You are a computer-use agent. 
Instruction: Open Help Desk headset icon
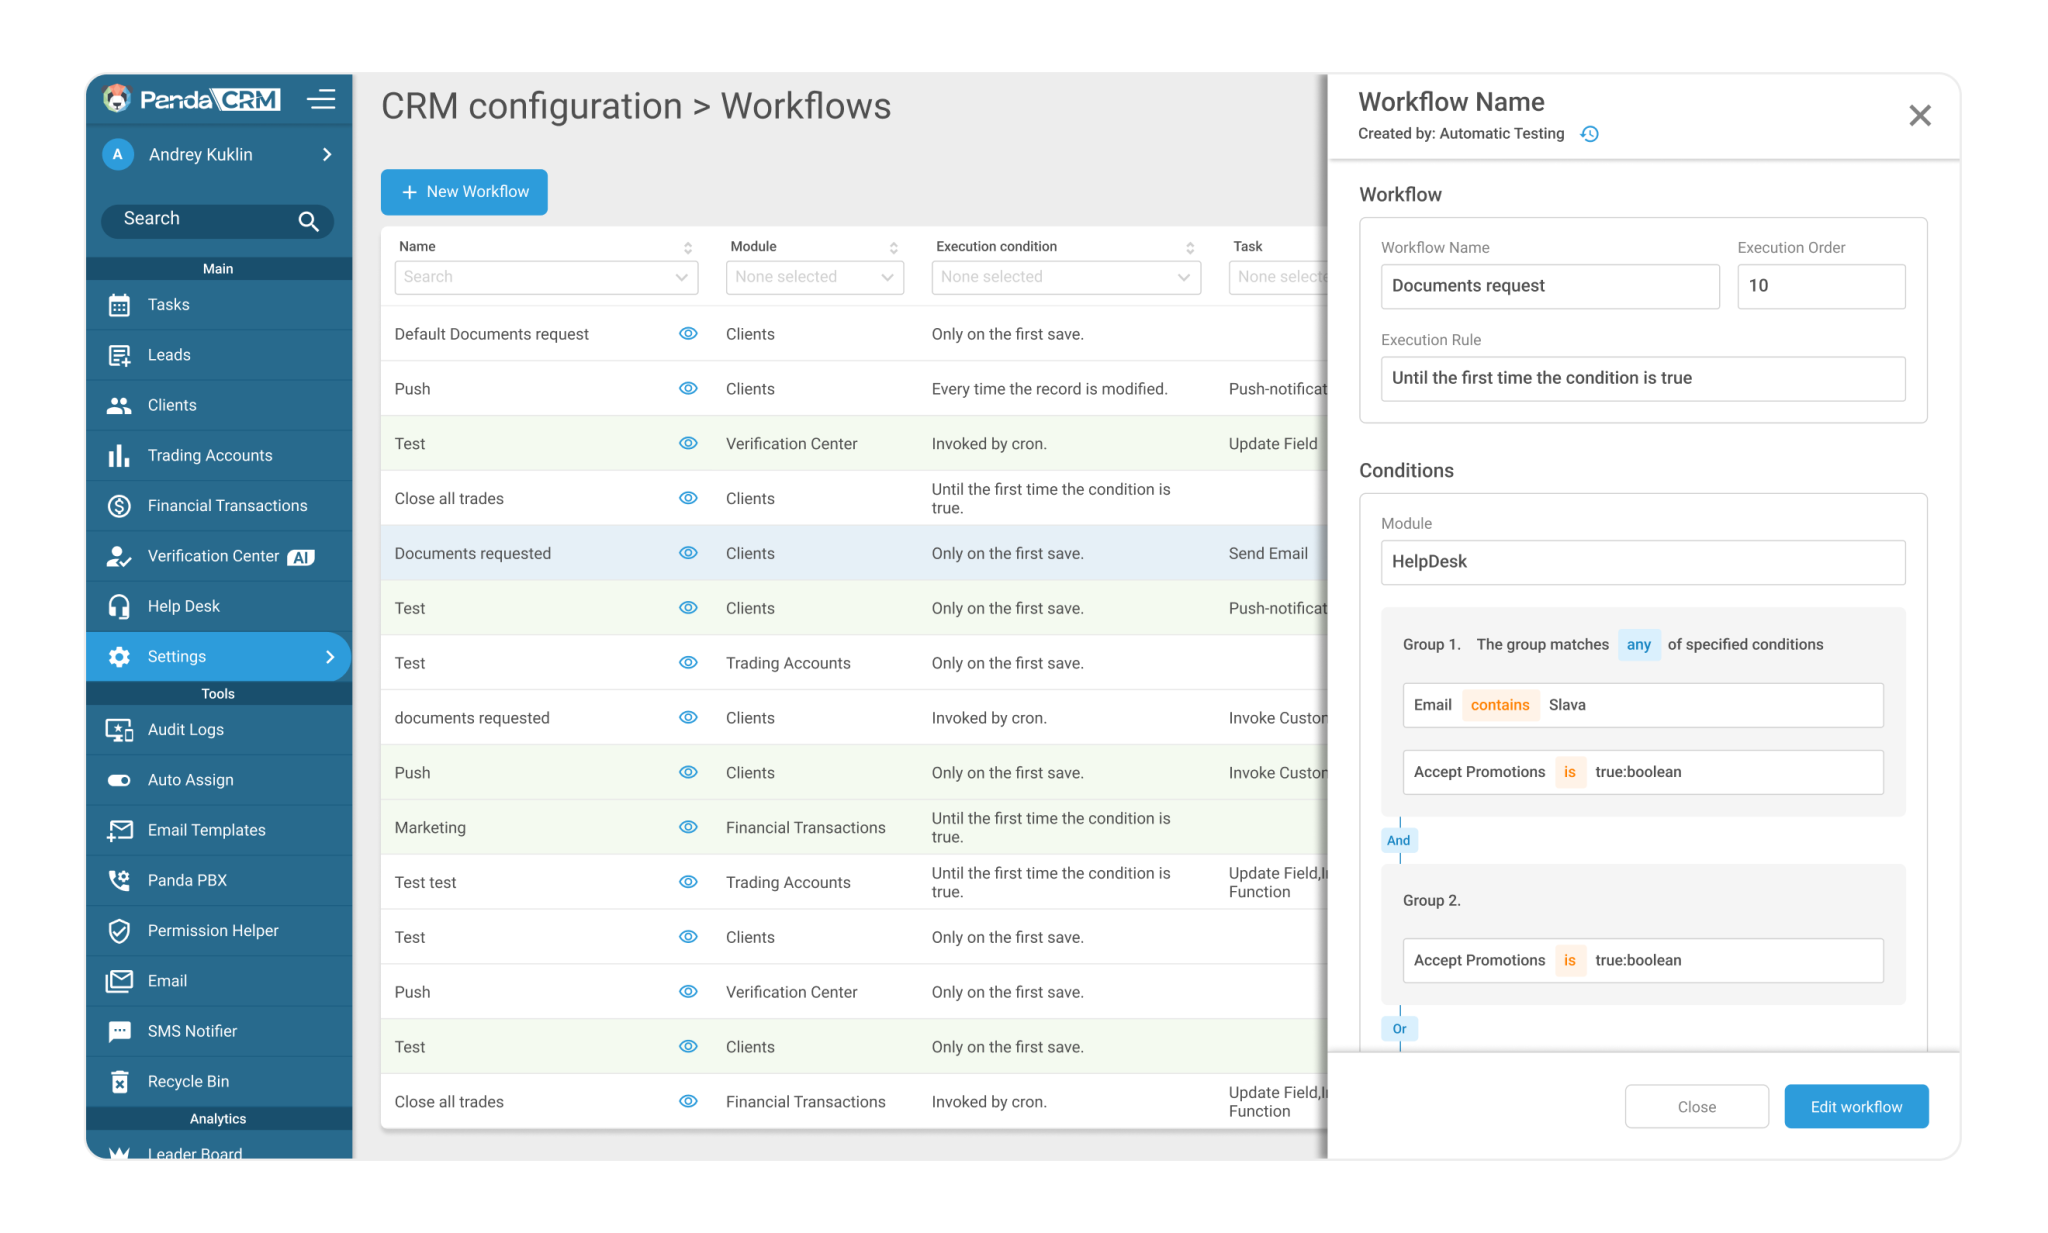119,606
